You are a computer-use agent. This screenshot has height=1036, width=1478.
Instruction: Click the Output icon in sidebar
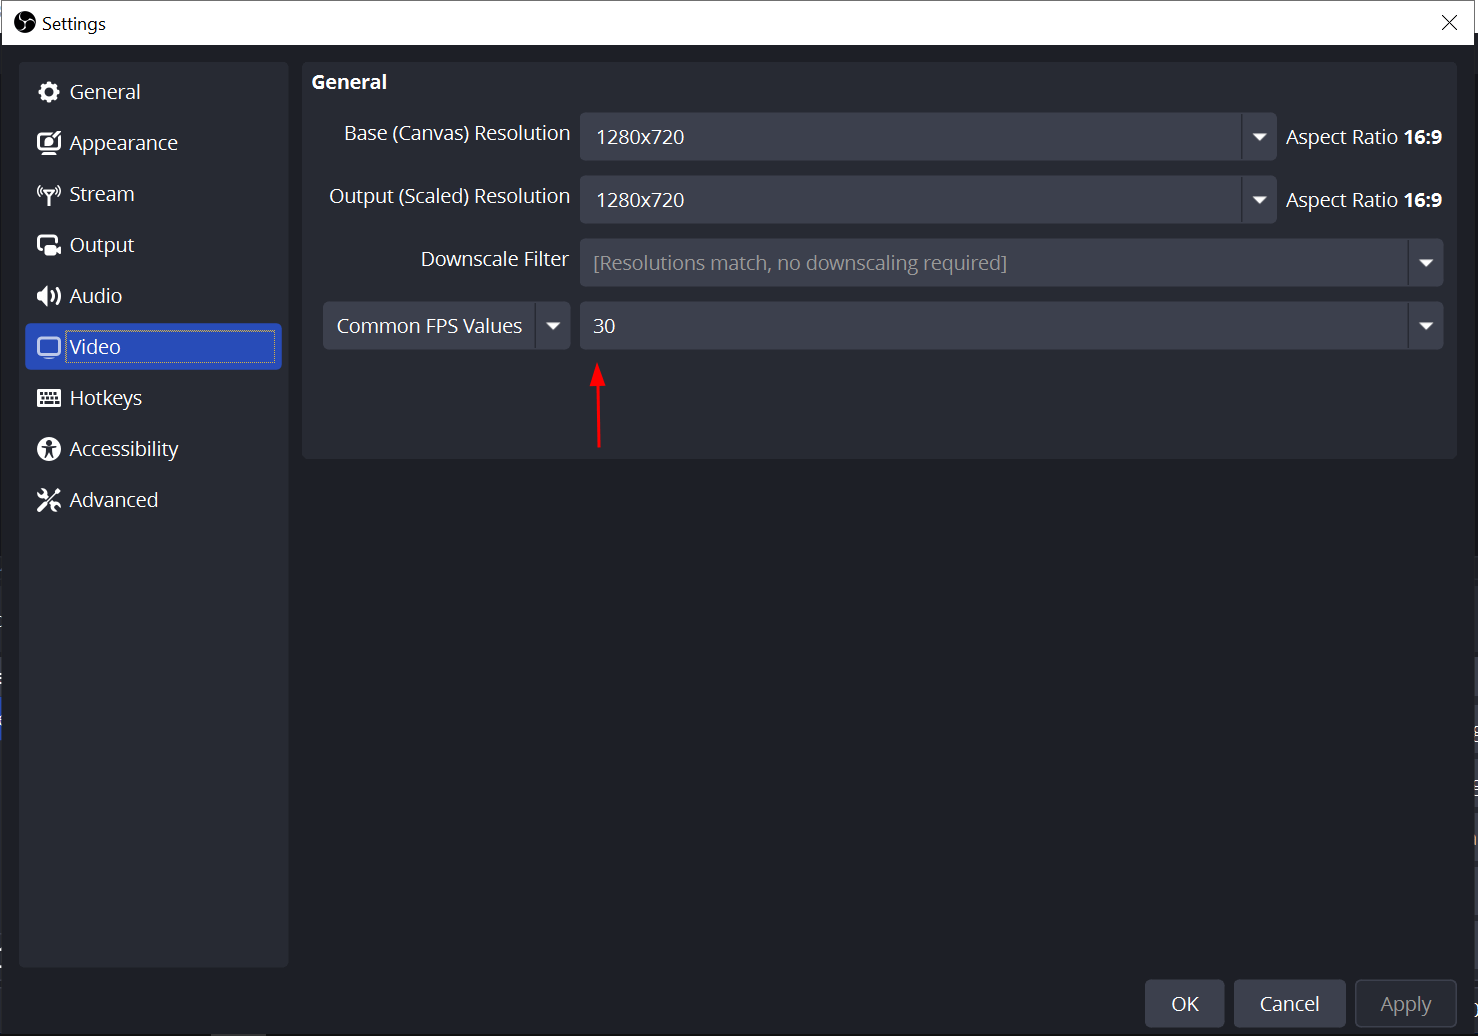(x=49, y=245)
